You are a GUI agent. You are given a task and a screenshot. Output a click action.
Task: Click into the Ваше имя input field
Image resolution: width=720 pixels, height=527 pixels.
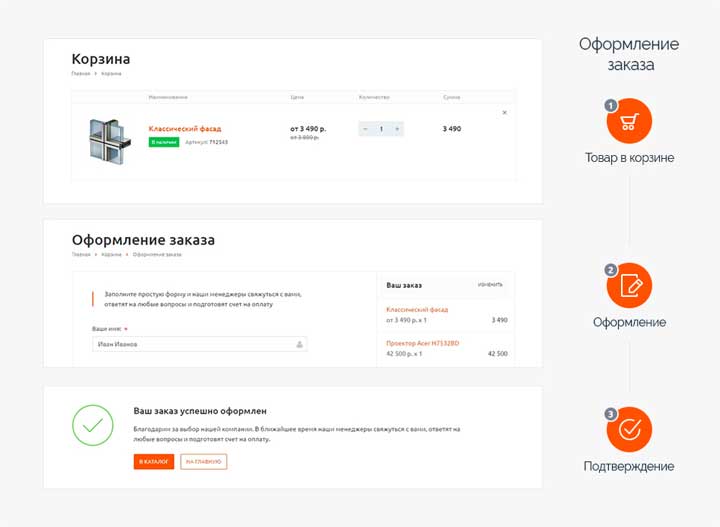(x=190, y=344)
